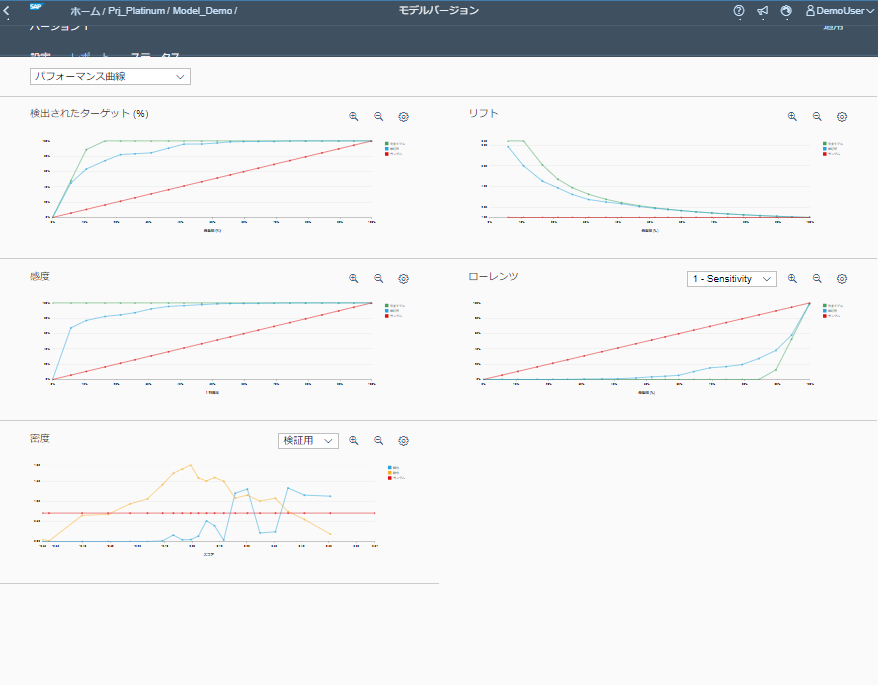Zoom in on the 密度 chart
Screen dimensions: 878x685
point(354,441)
